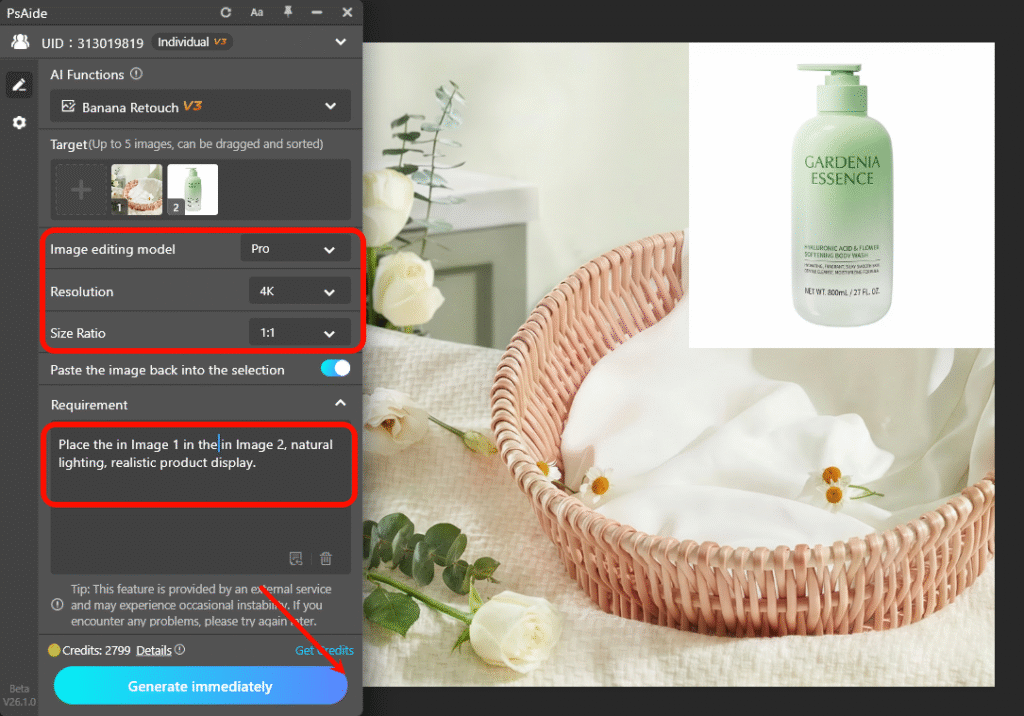Click the prompt template icon beside the trash

(x=296, y=559)
